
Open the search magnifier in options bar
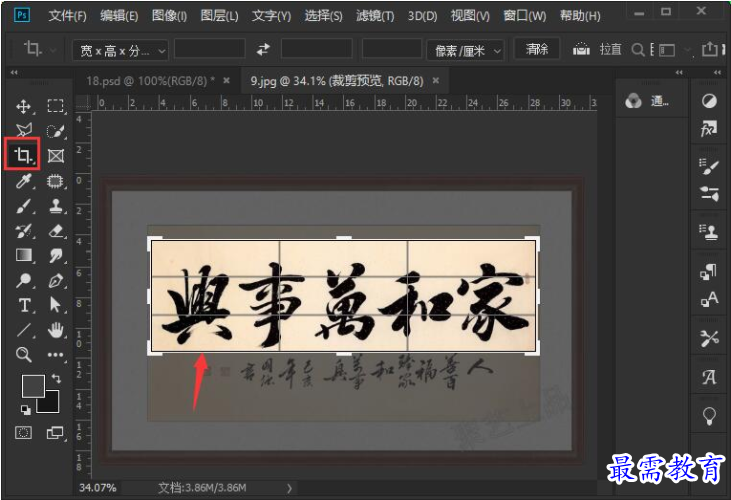[638, 49]
